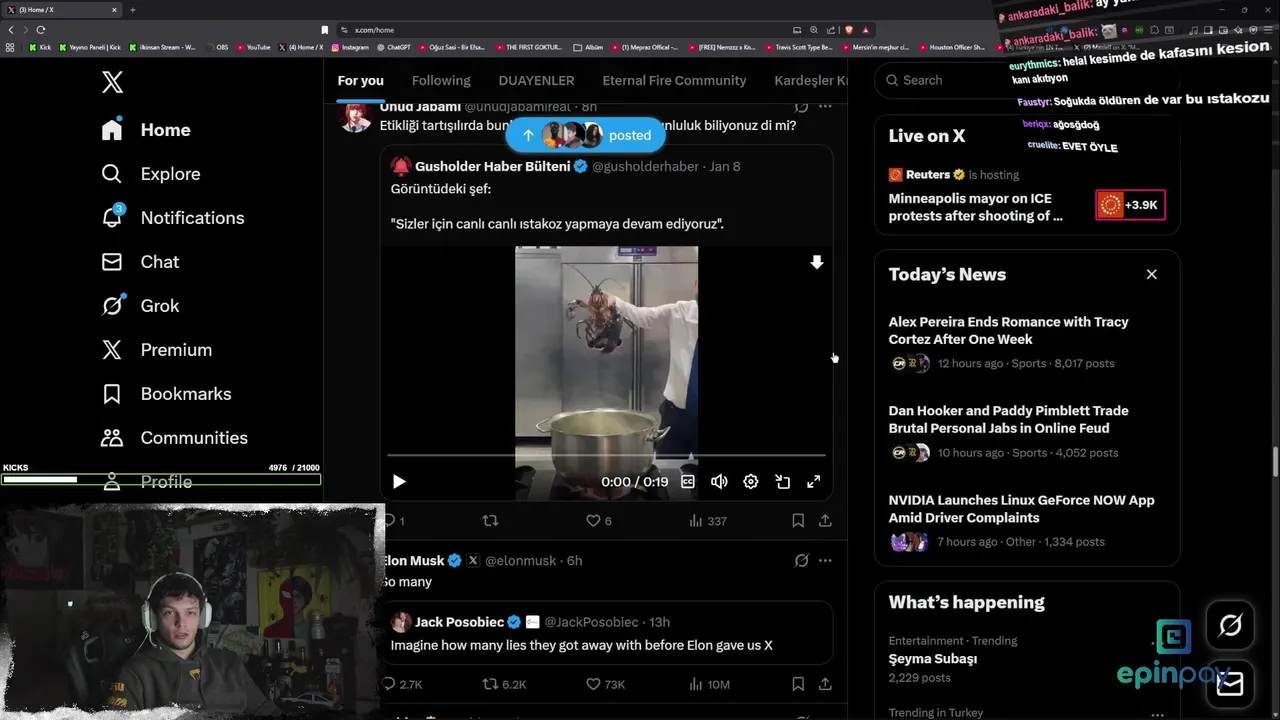This screenshot has height=720, width=1280.
Task: Open Grok in the sidebar
Action: pos(140,306)
